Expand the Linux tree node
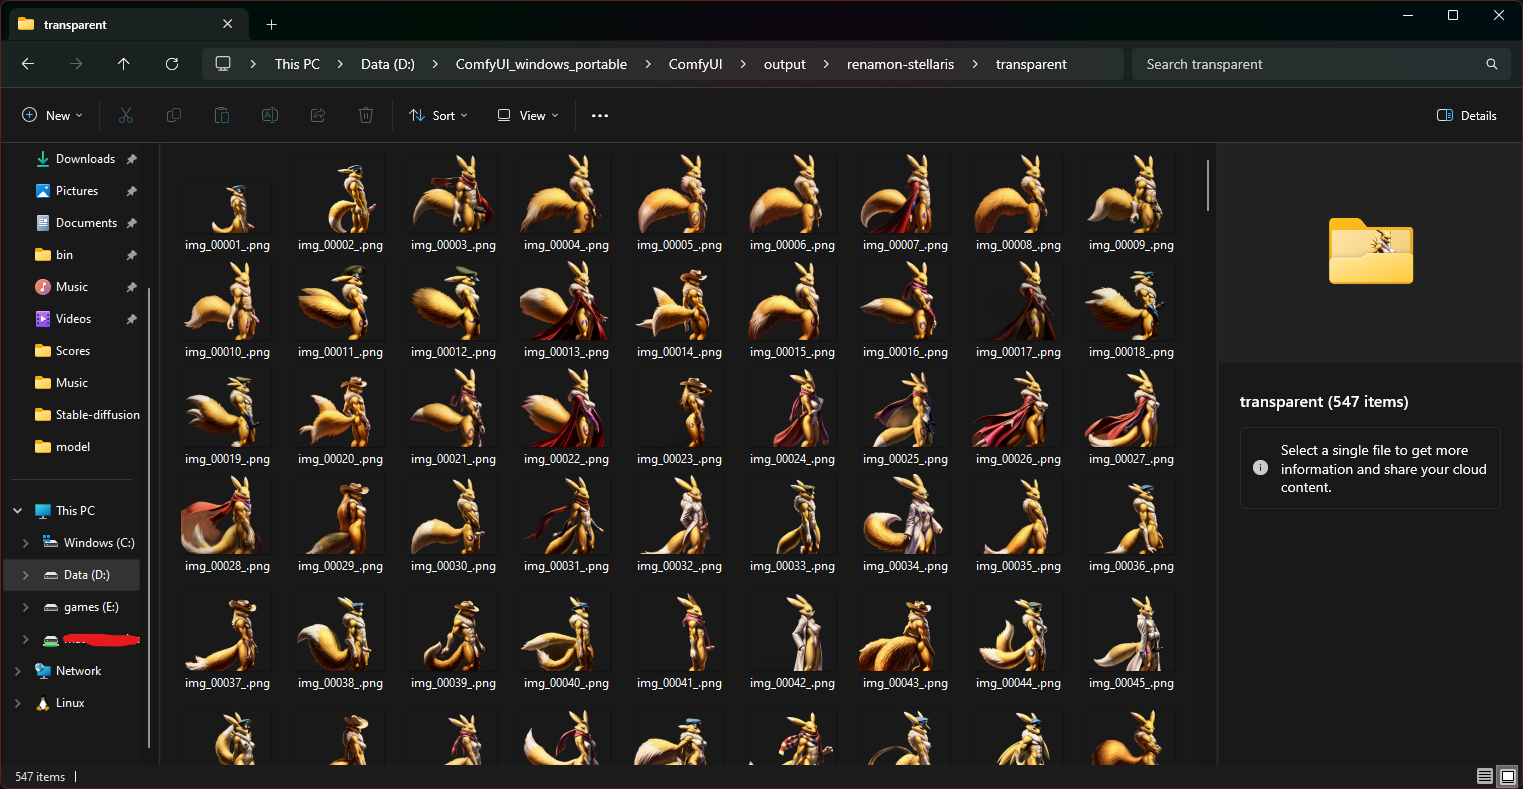 tap(17, 703)
